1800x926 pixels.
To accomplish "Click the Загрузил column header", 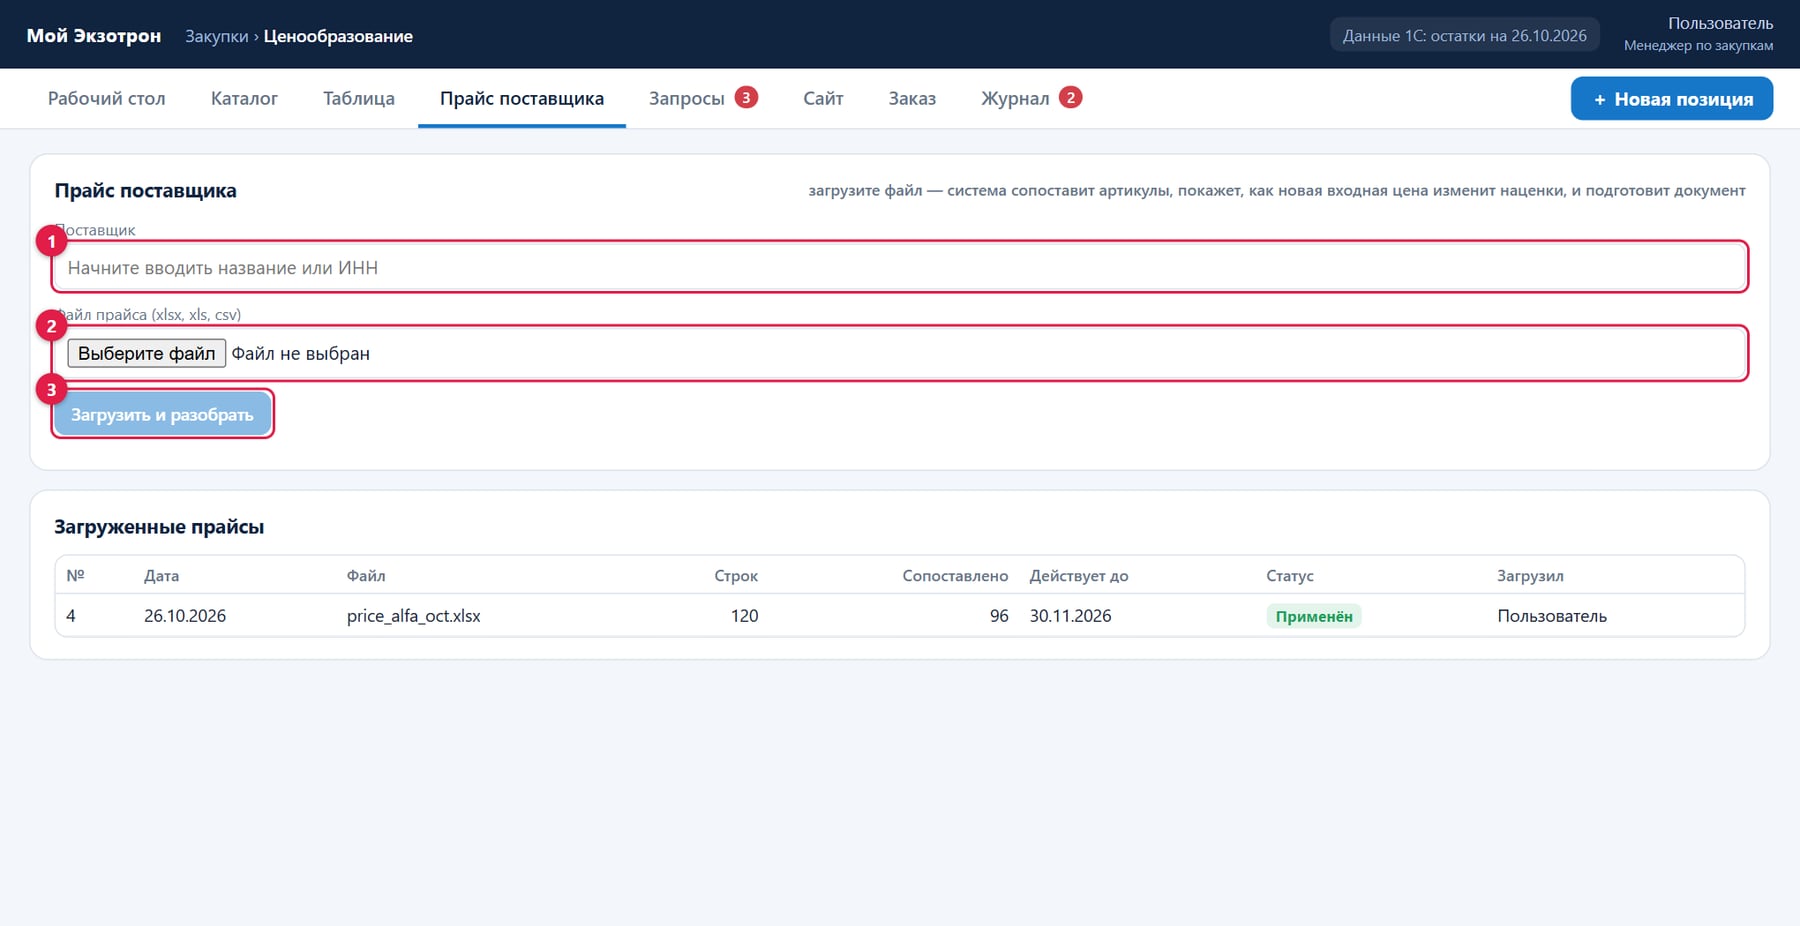I will tap(1530, 576).
